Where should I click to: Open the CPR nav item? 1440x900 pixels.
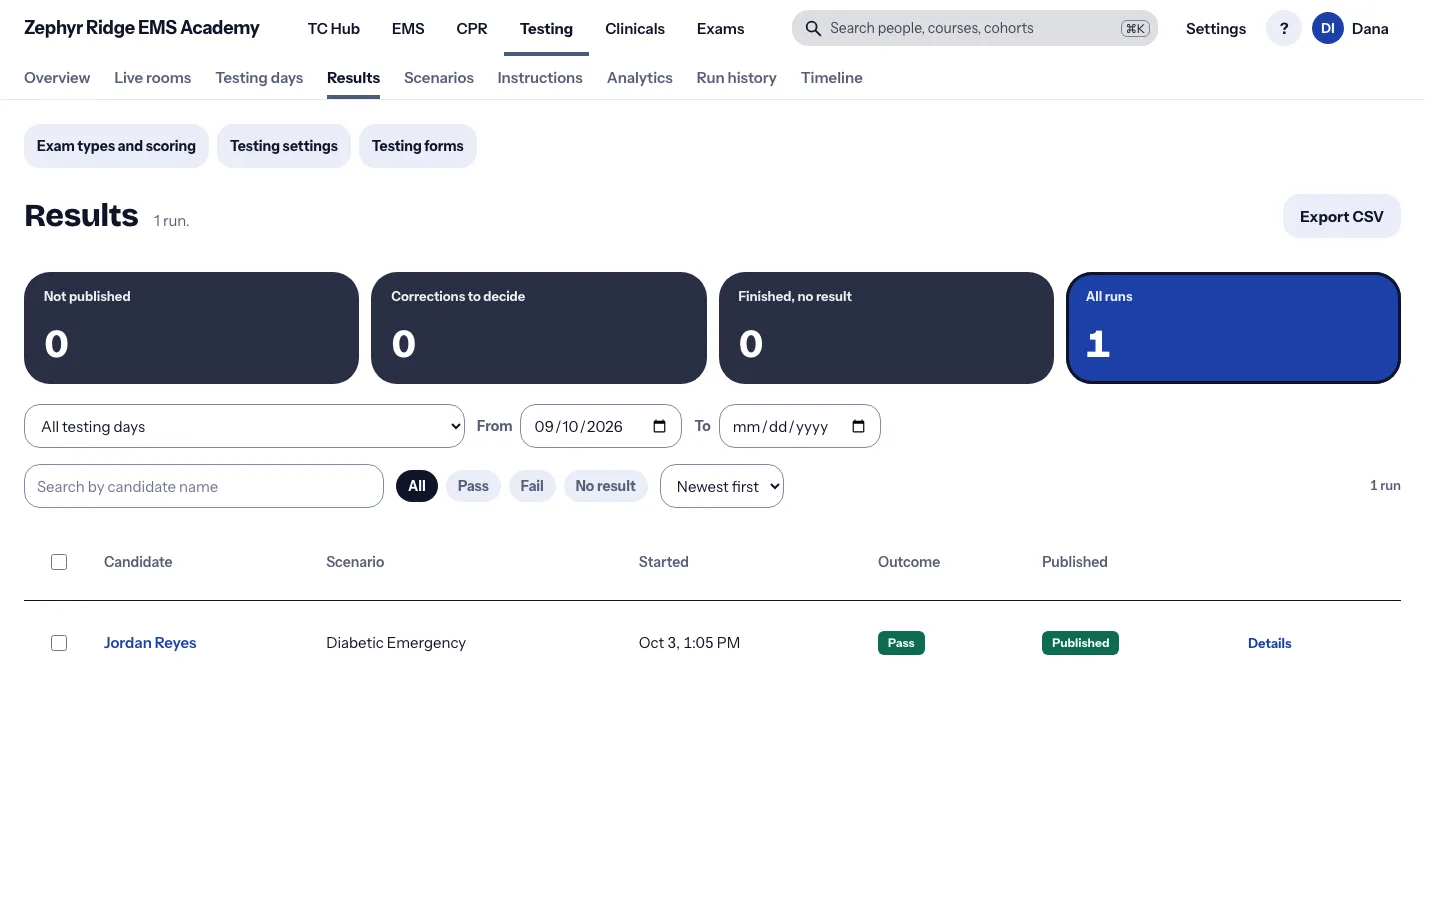pos(472,29)
